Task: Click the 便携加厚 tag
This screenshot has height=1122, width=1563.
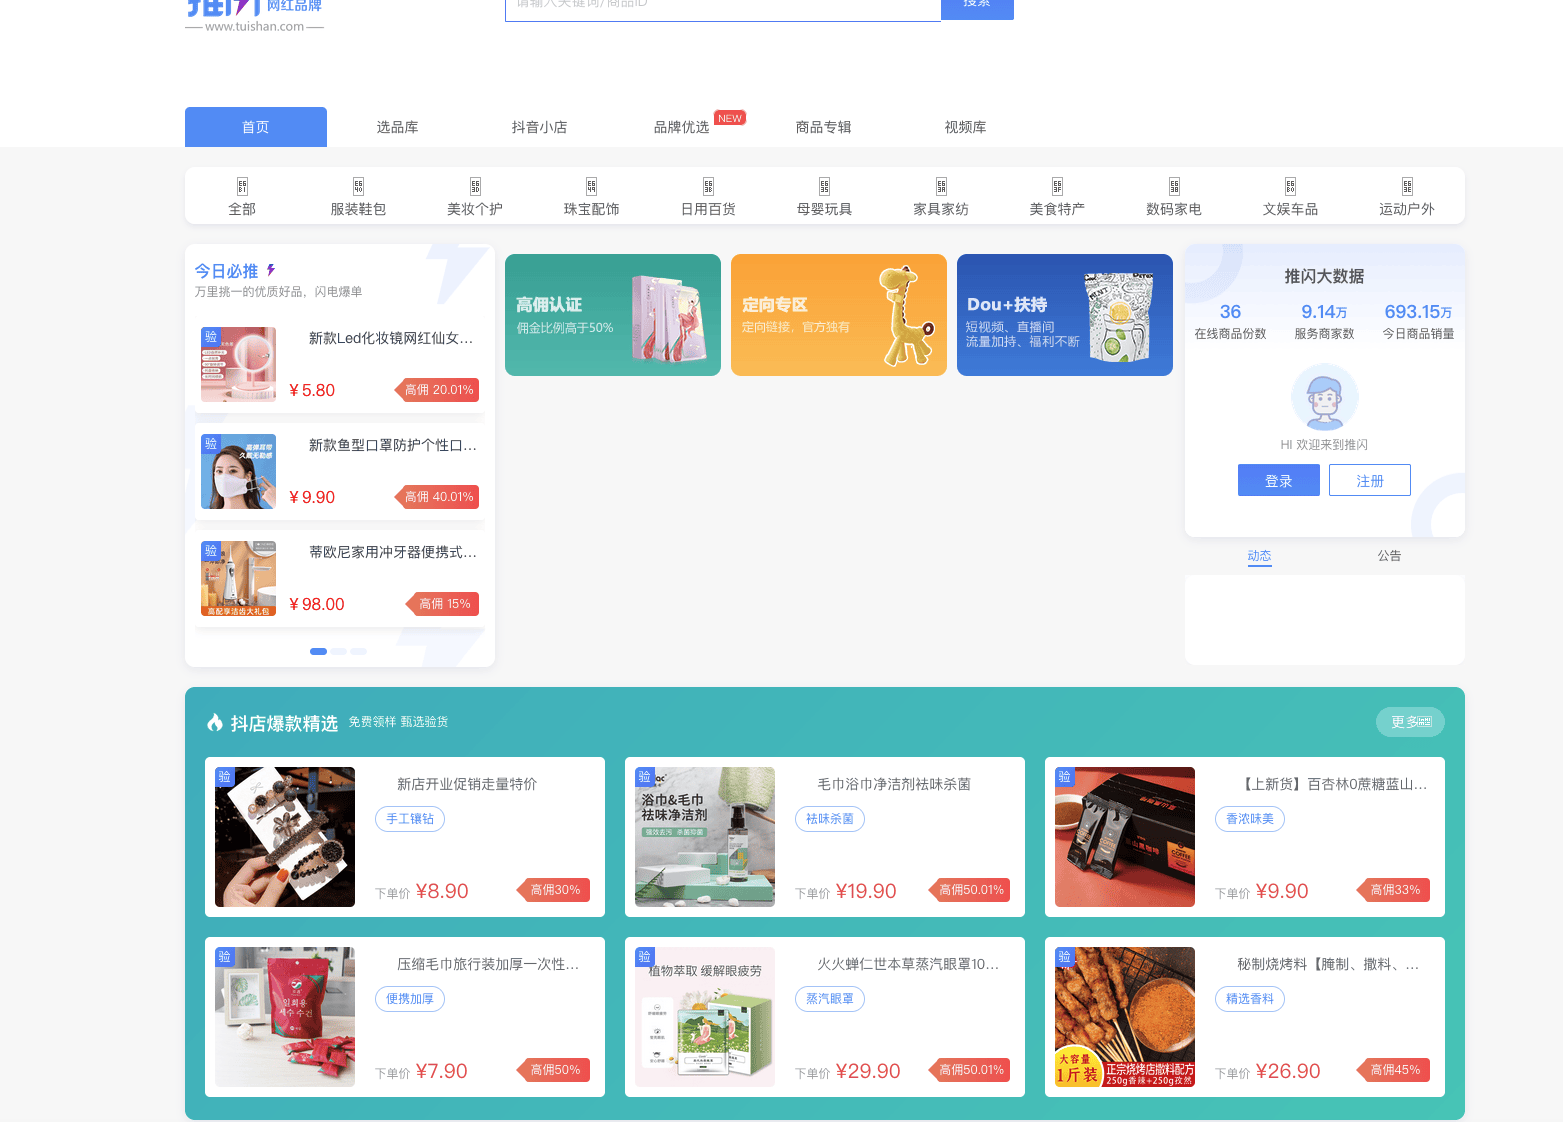Action: tap(410, 999)
